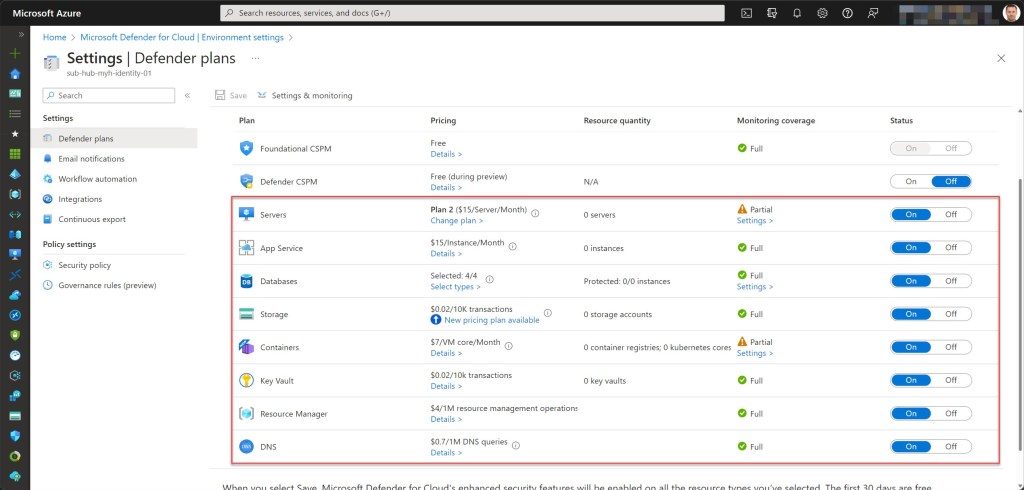The image size is (1024, 490).
Task: Open portal settings gear icon
Action: click(x=822, y=13)
